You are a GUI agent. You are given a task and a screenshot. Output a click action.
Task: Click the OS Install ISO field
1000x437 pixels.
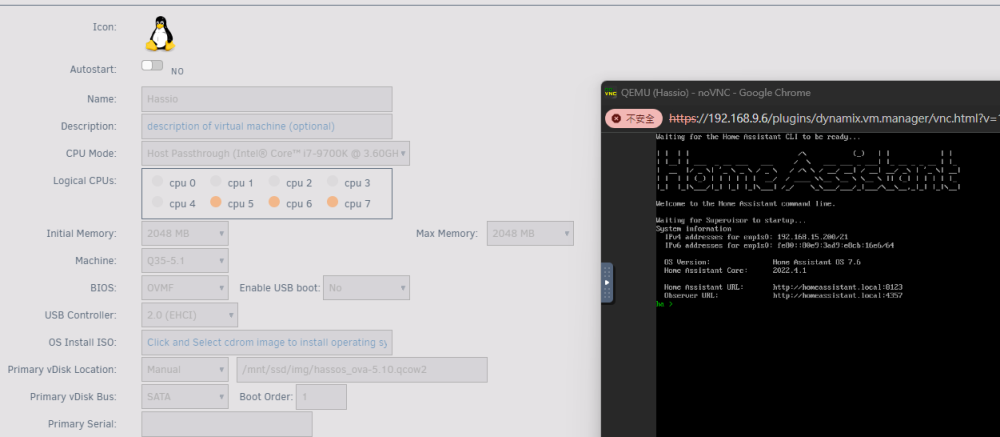pos(267,343)
